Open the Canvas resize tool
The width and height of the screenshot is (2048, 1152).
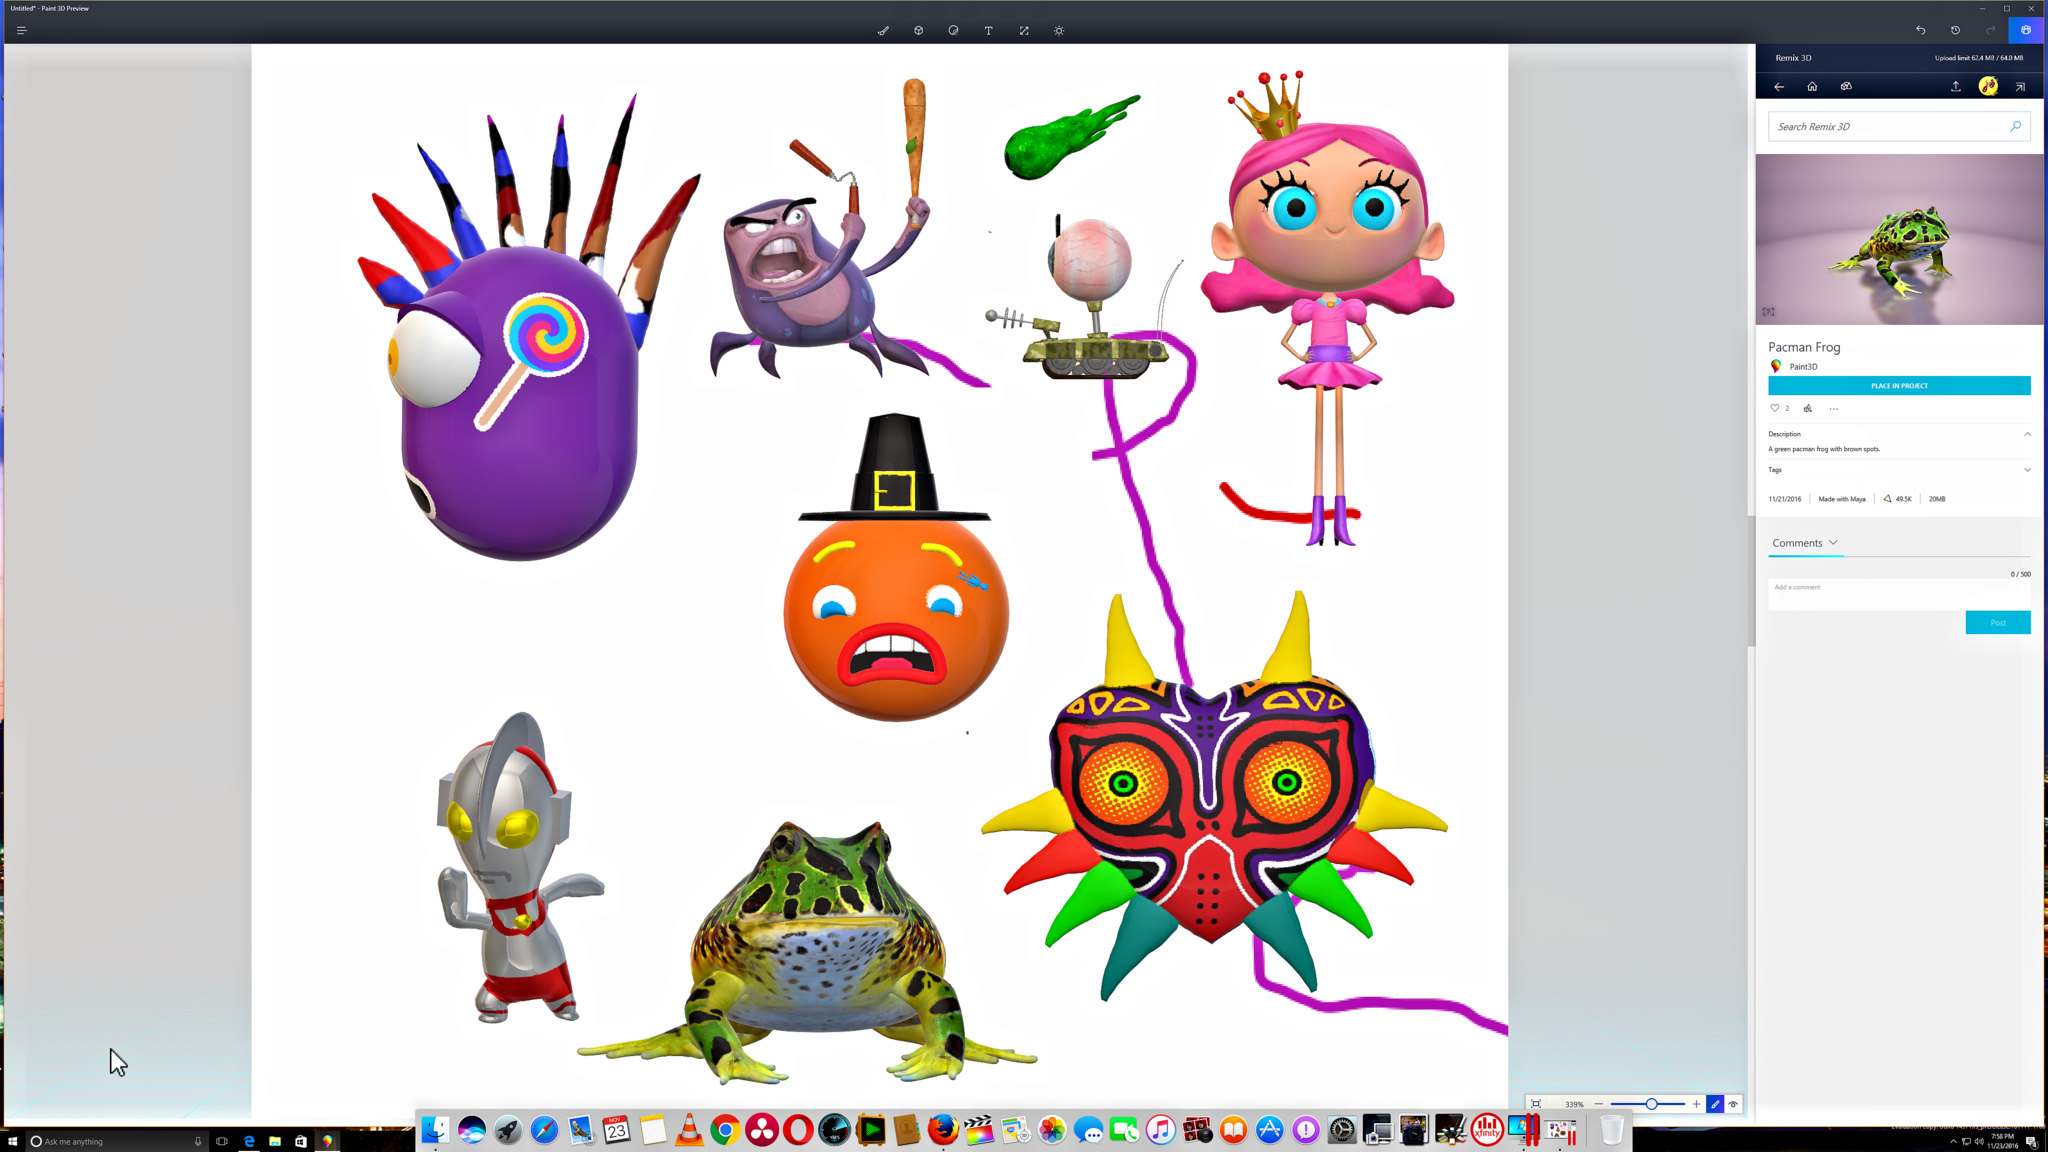1024,30
